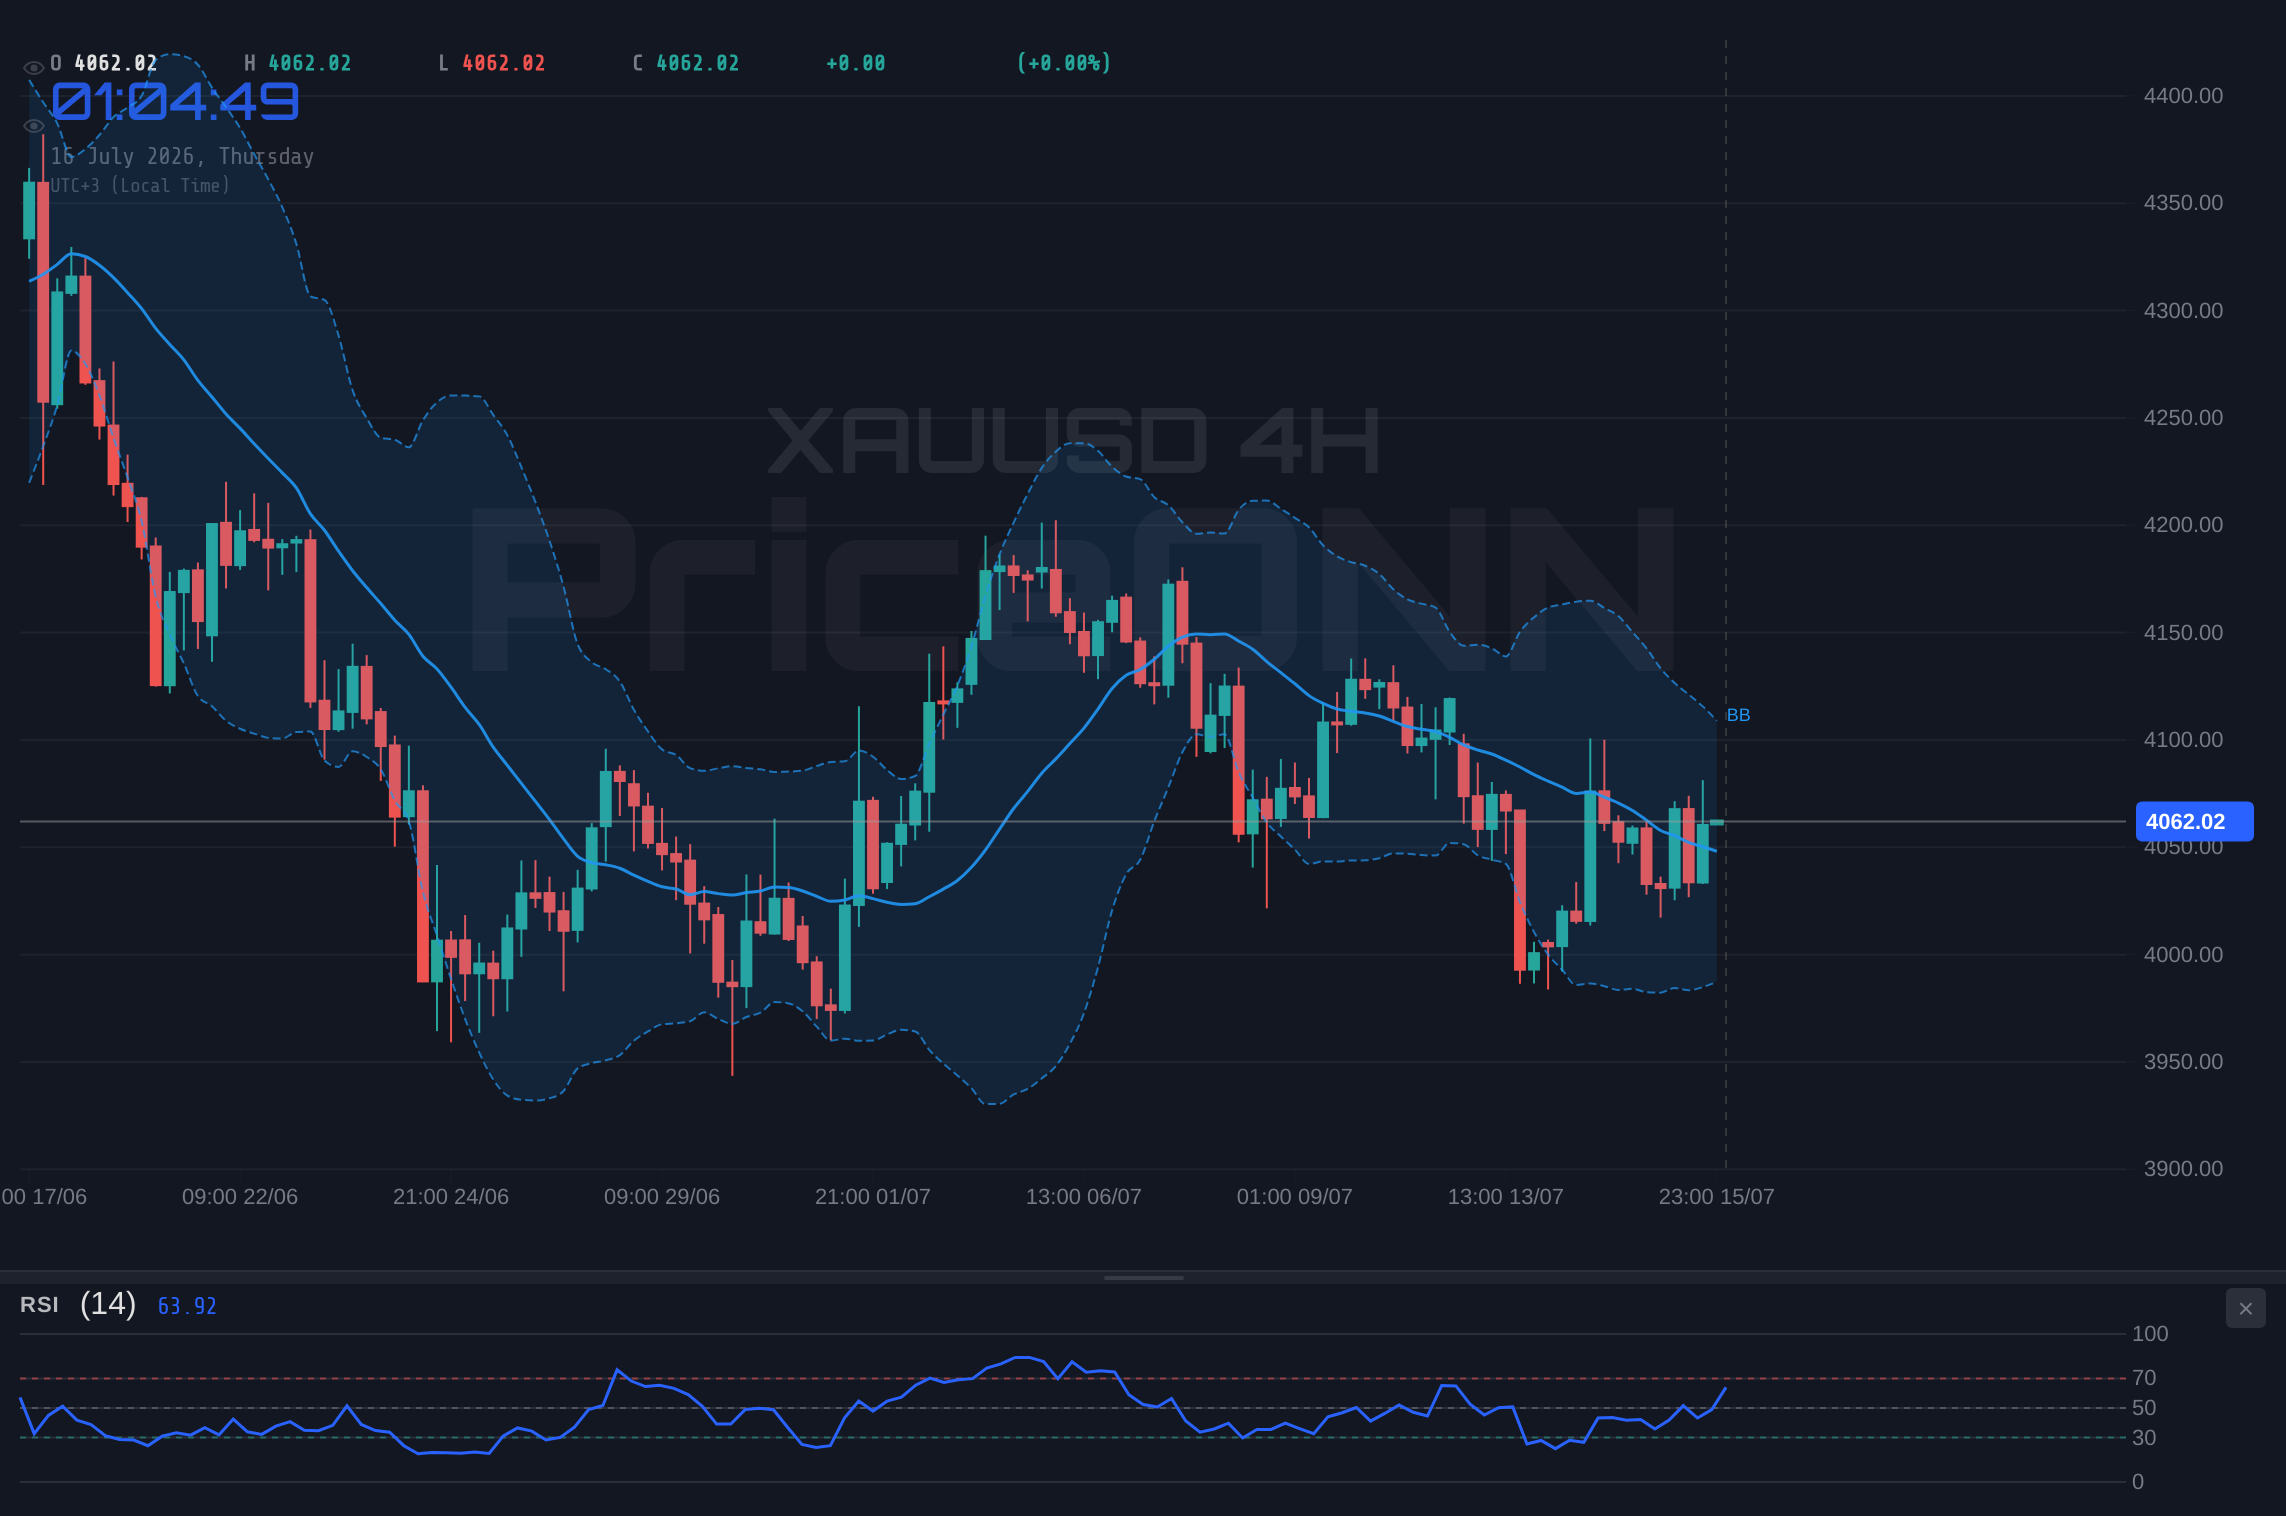Click the 09:00 29/06 time axis label
The image size is (2286, 1516).
click(662, 1197)
